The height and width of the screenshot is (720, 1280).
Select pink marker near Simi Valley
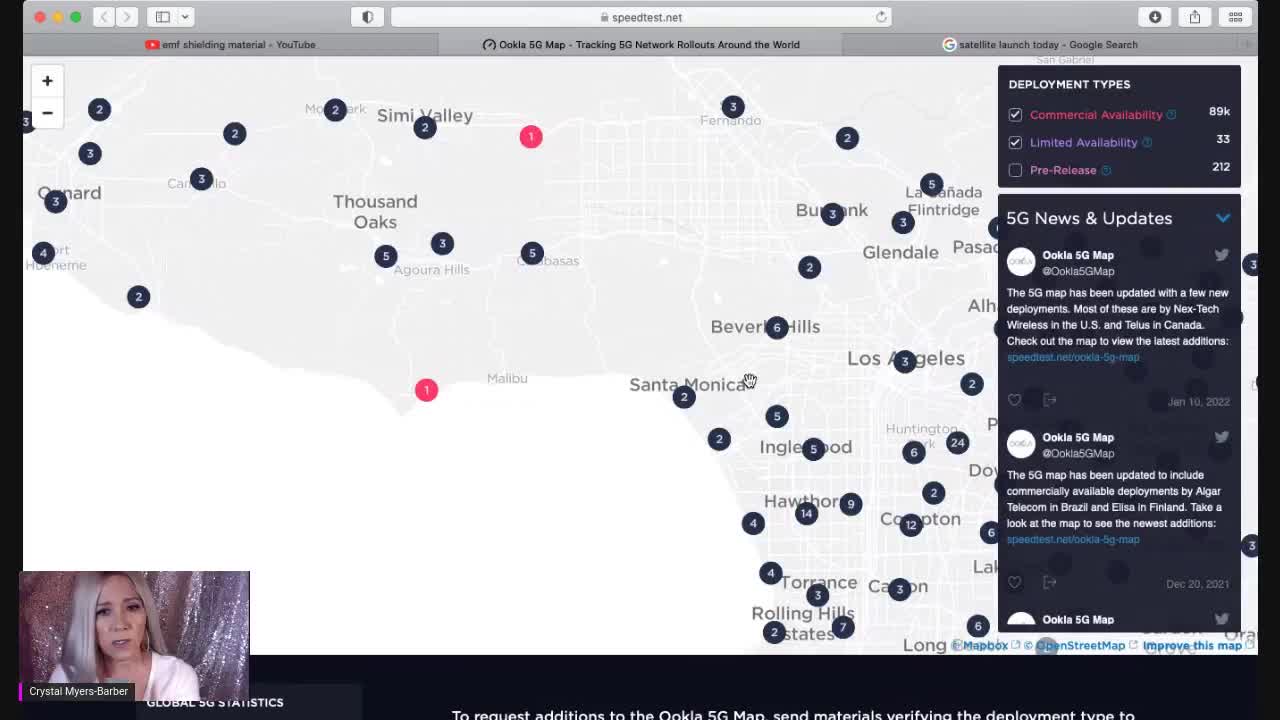531,137
